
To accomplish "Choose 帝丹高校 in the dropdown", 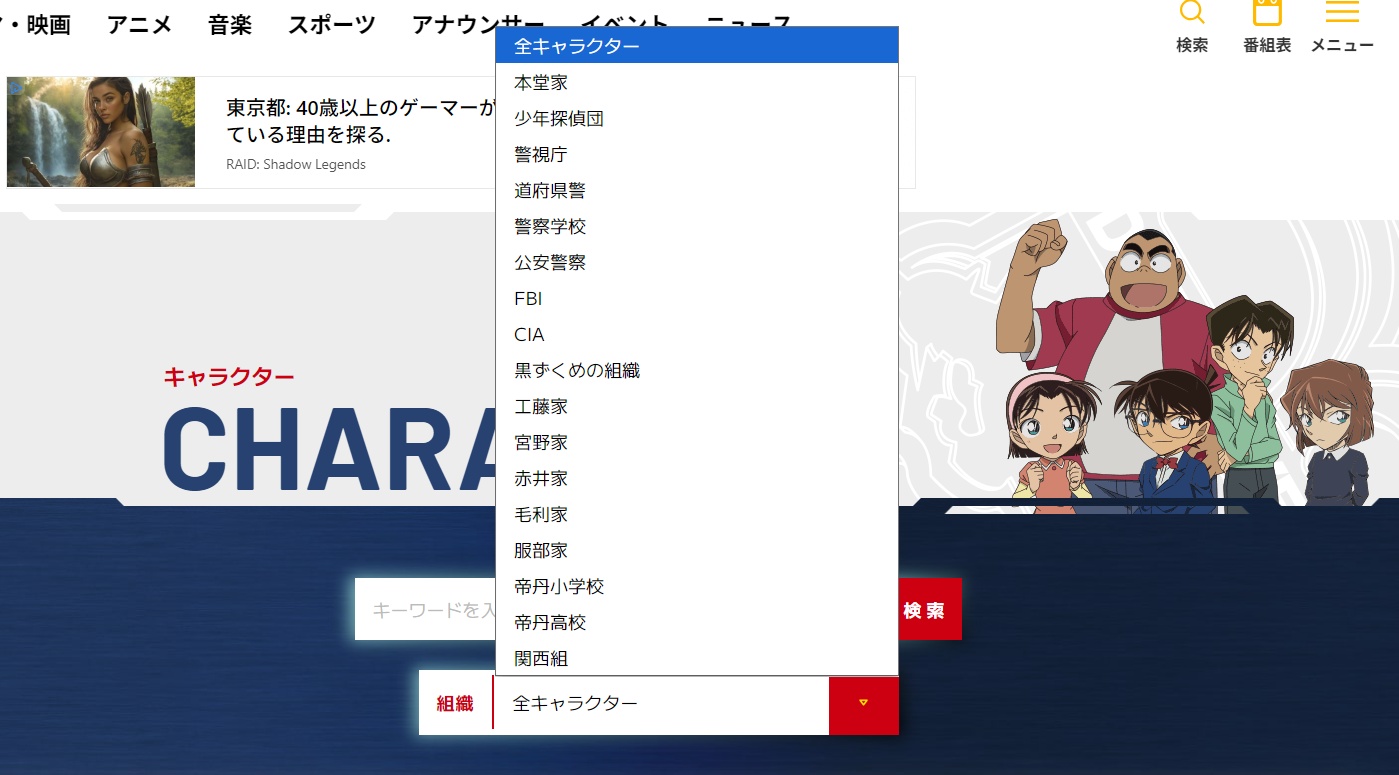I will [550, 623].
